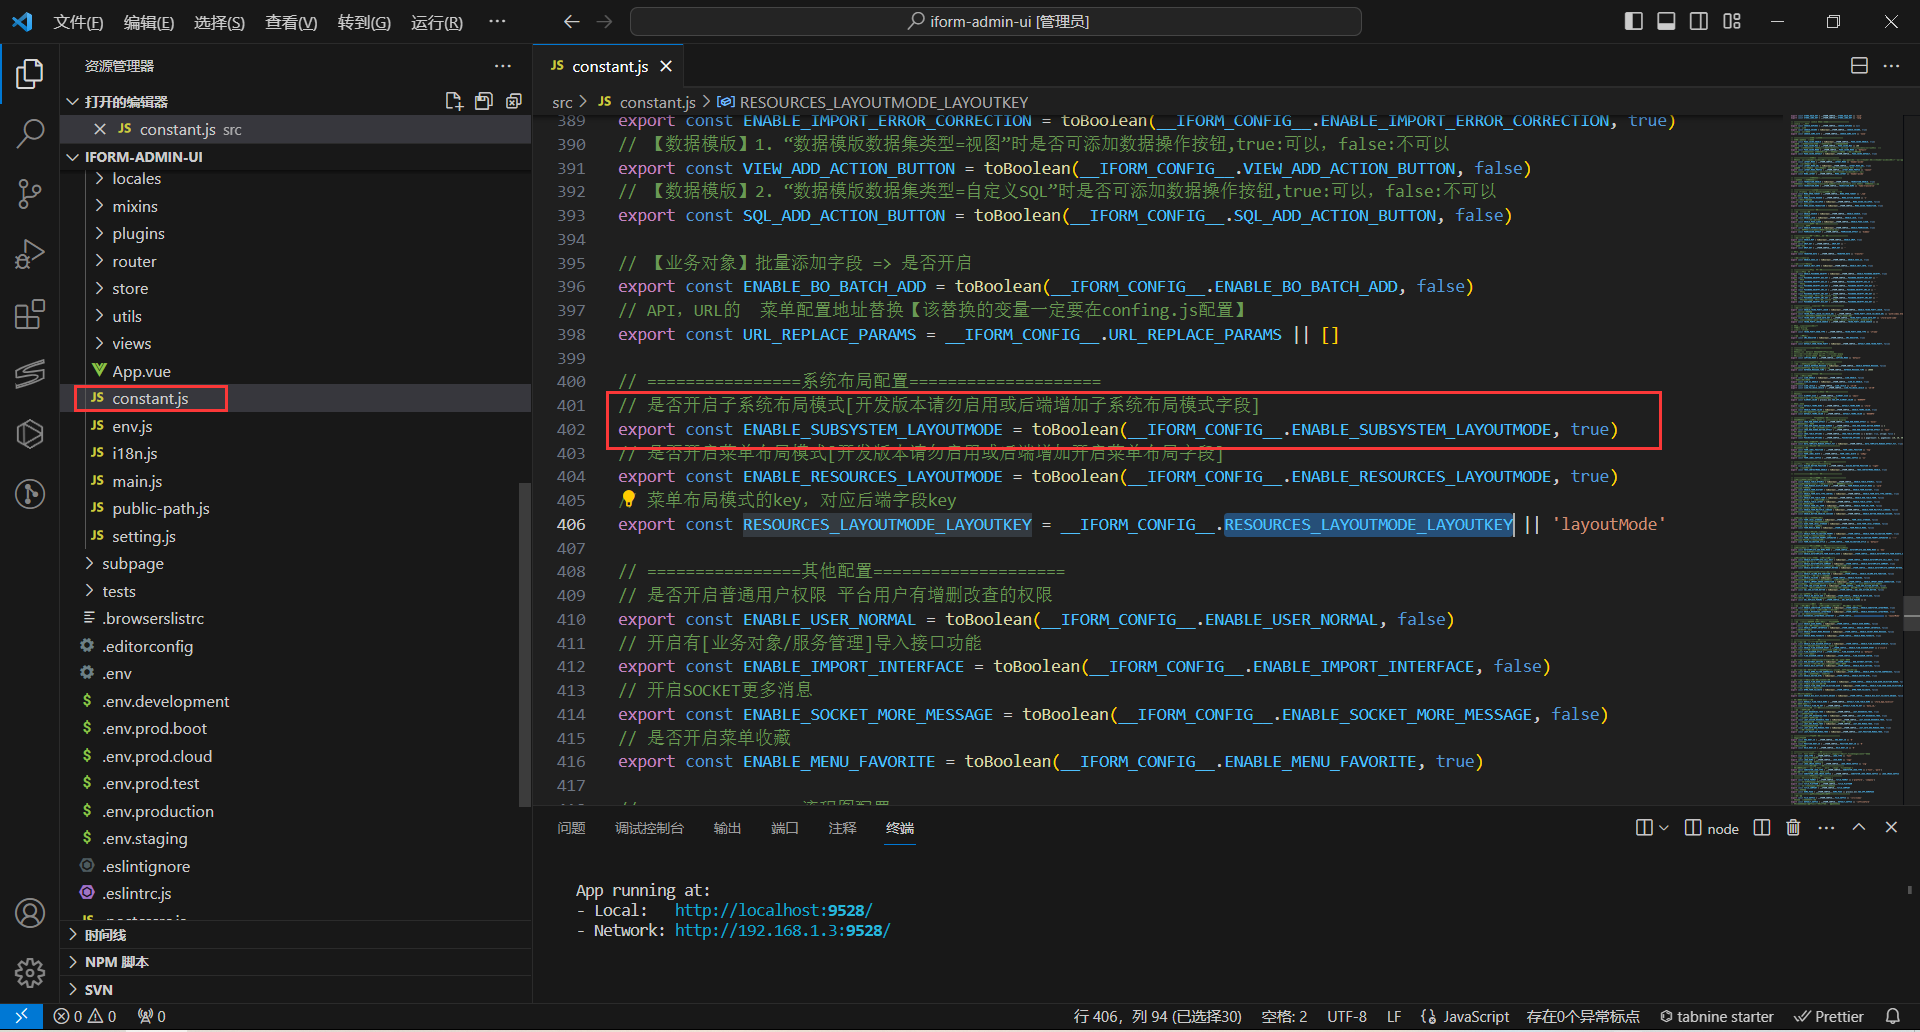
Task: Toggle the bottom panel layout button
Action: 1666,21
